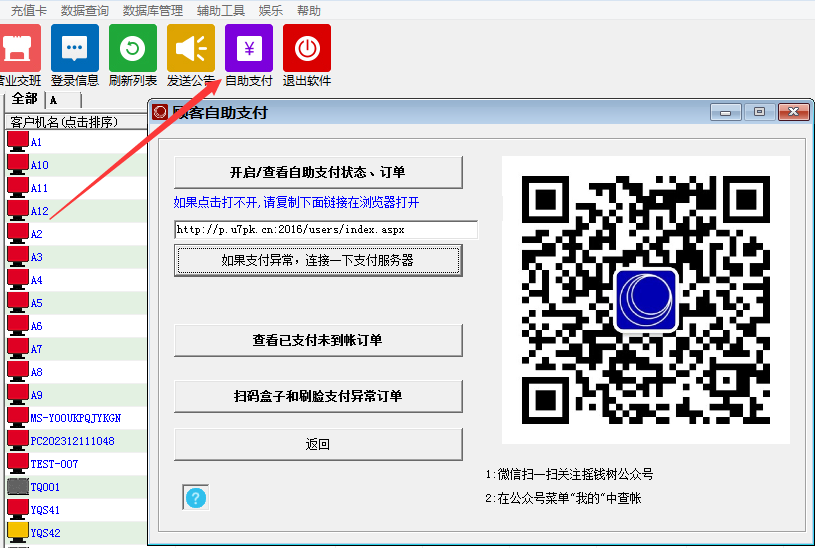Click the WeChat QR code image

(x=646, y=300)
